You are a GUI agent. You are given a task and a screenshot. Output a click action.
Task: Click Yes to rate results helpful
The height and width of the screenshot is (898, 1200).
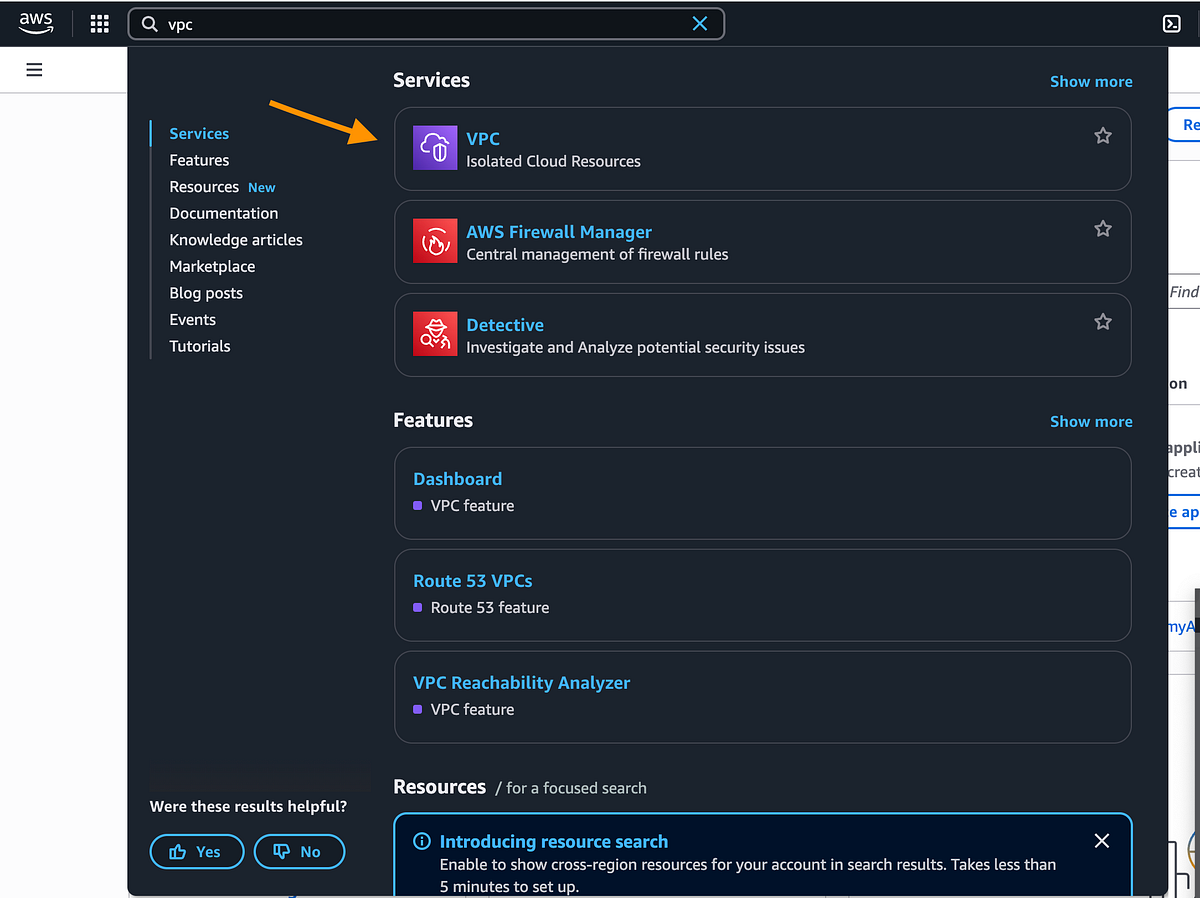coord(196,851)
